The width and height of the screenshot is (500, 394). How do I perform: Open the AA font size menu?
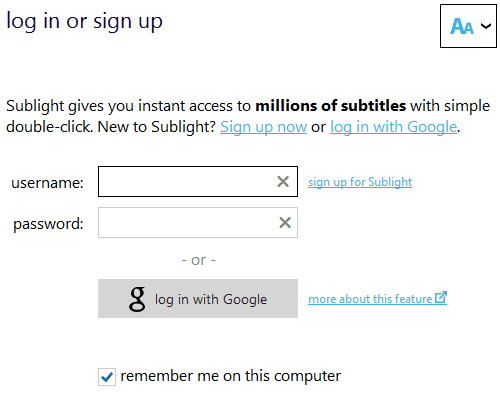(x=468, y=26)
